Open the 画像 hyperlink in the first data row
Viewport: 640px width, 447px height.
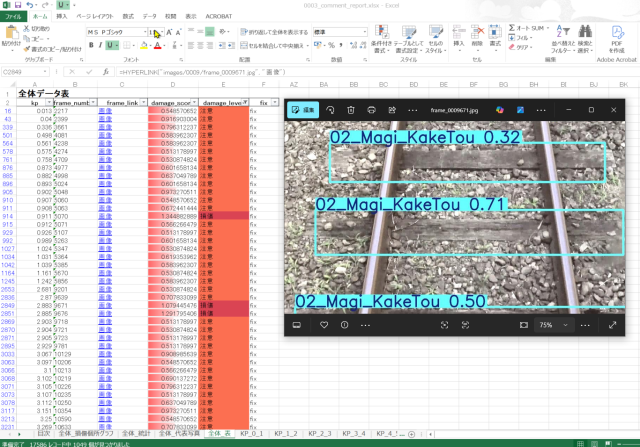click(104, 111)
